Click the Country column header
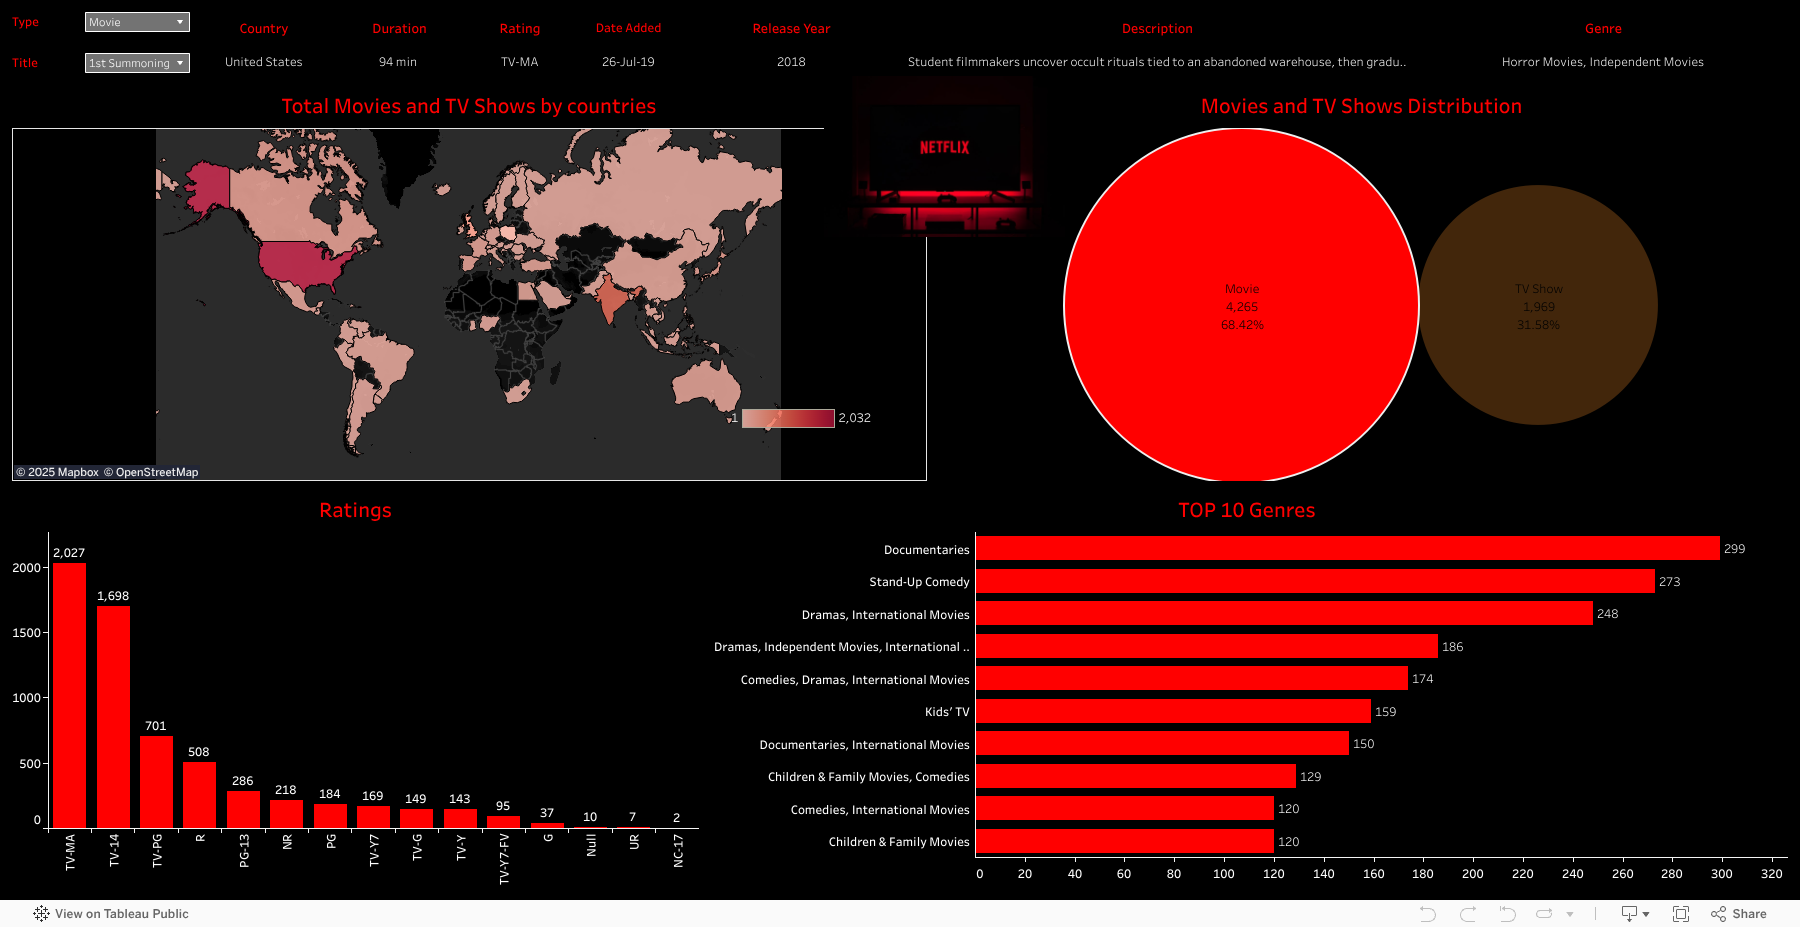 [264, 29]
